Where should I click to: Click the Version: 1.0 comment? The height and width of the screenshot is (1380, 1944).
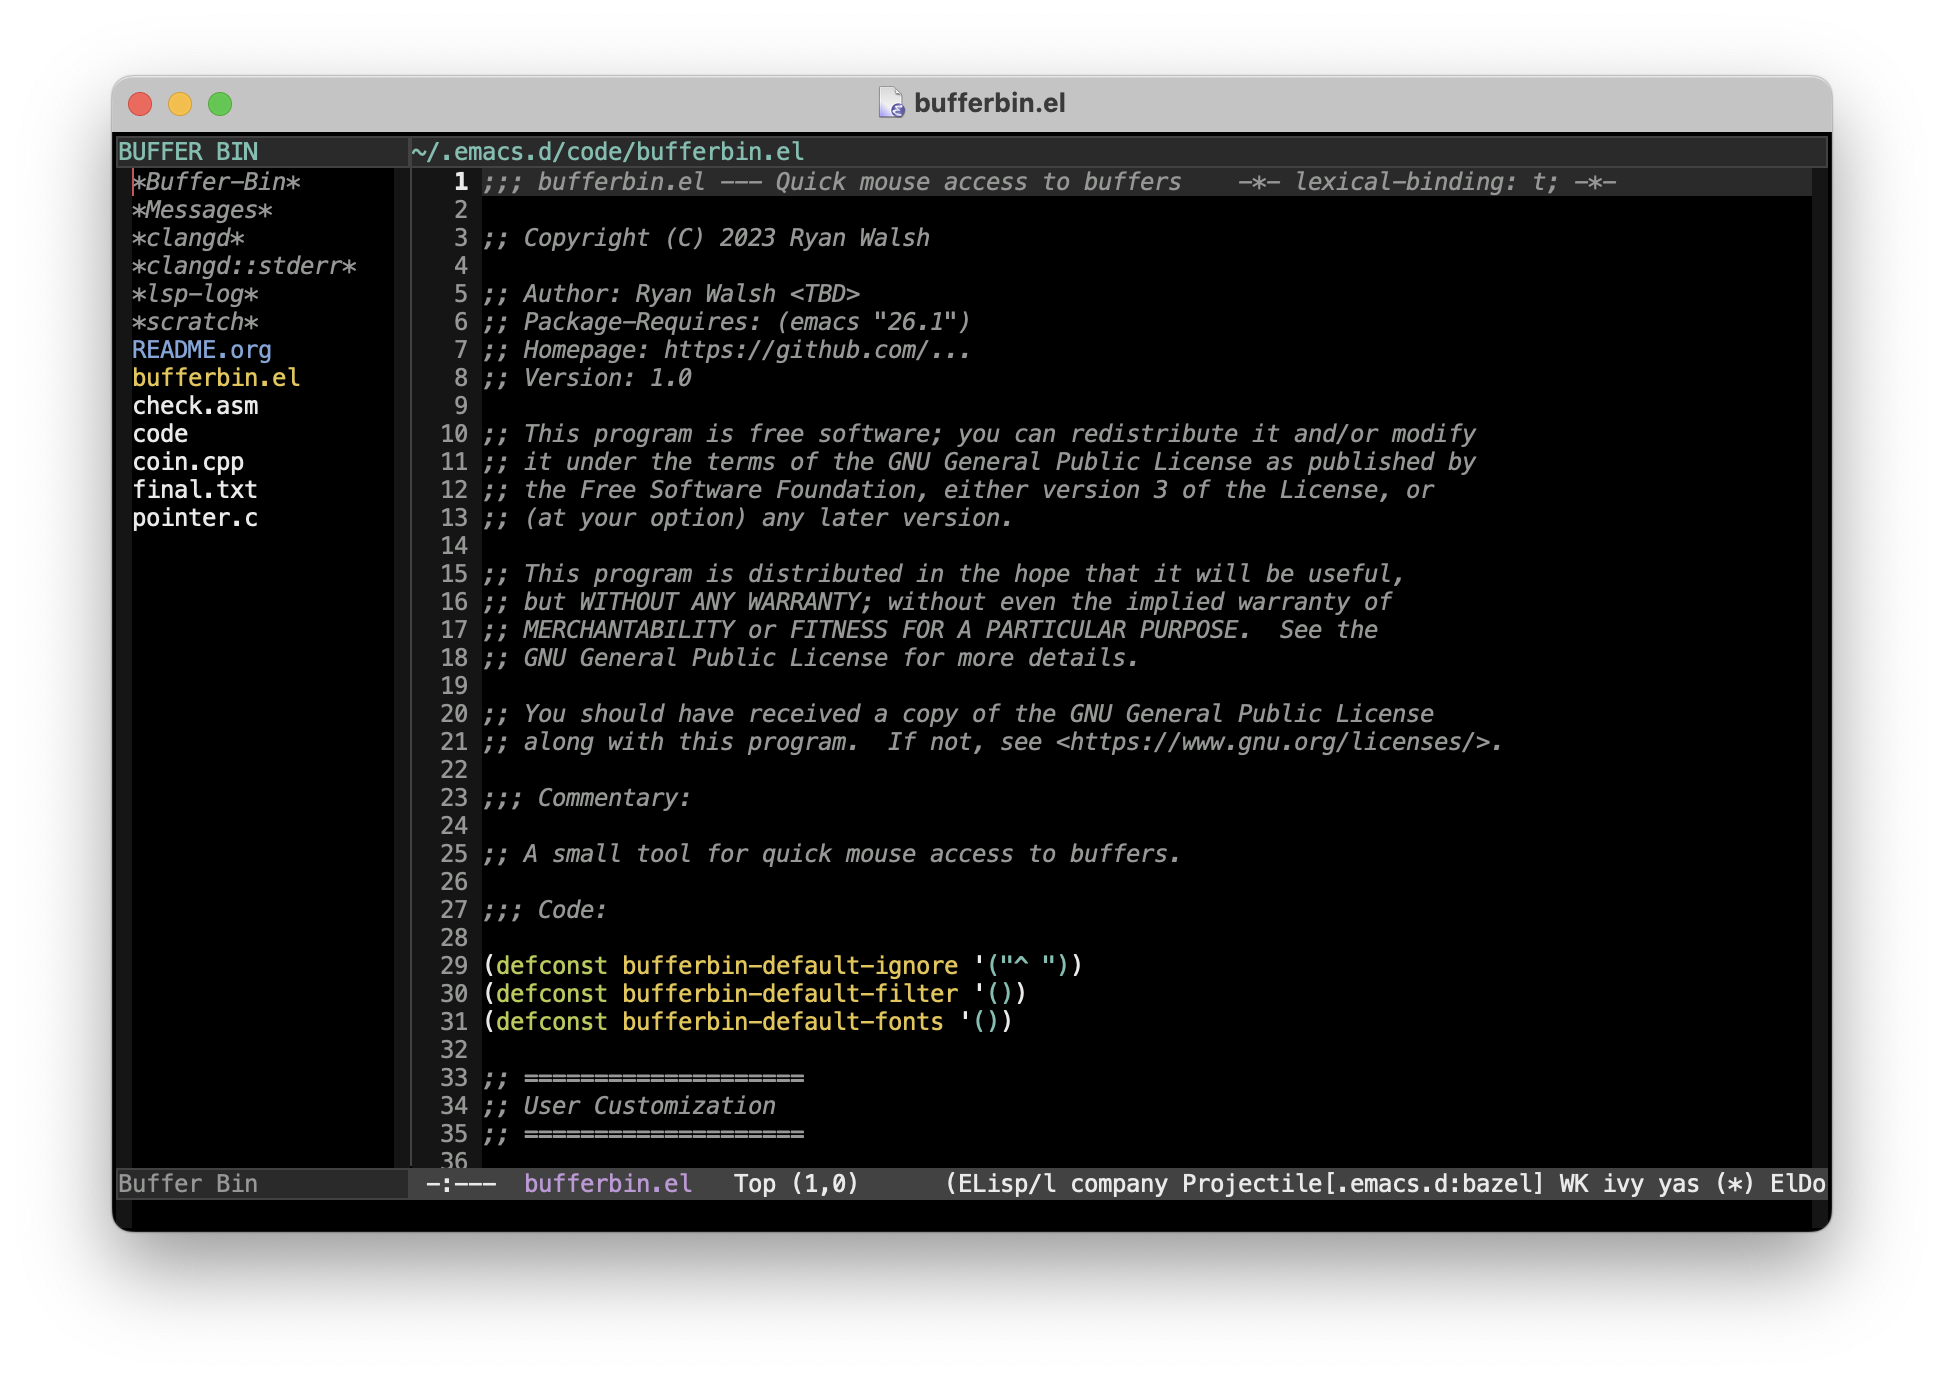587,378
